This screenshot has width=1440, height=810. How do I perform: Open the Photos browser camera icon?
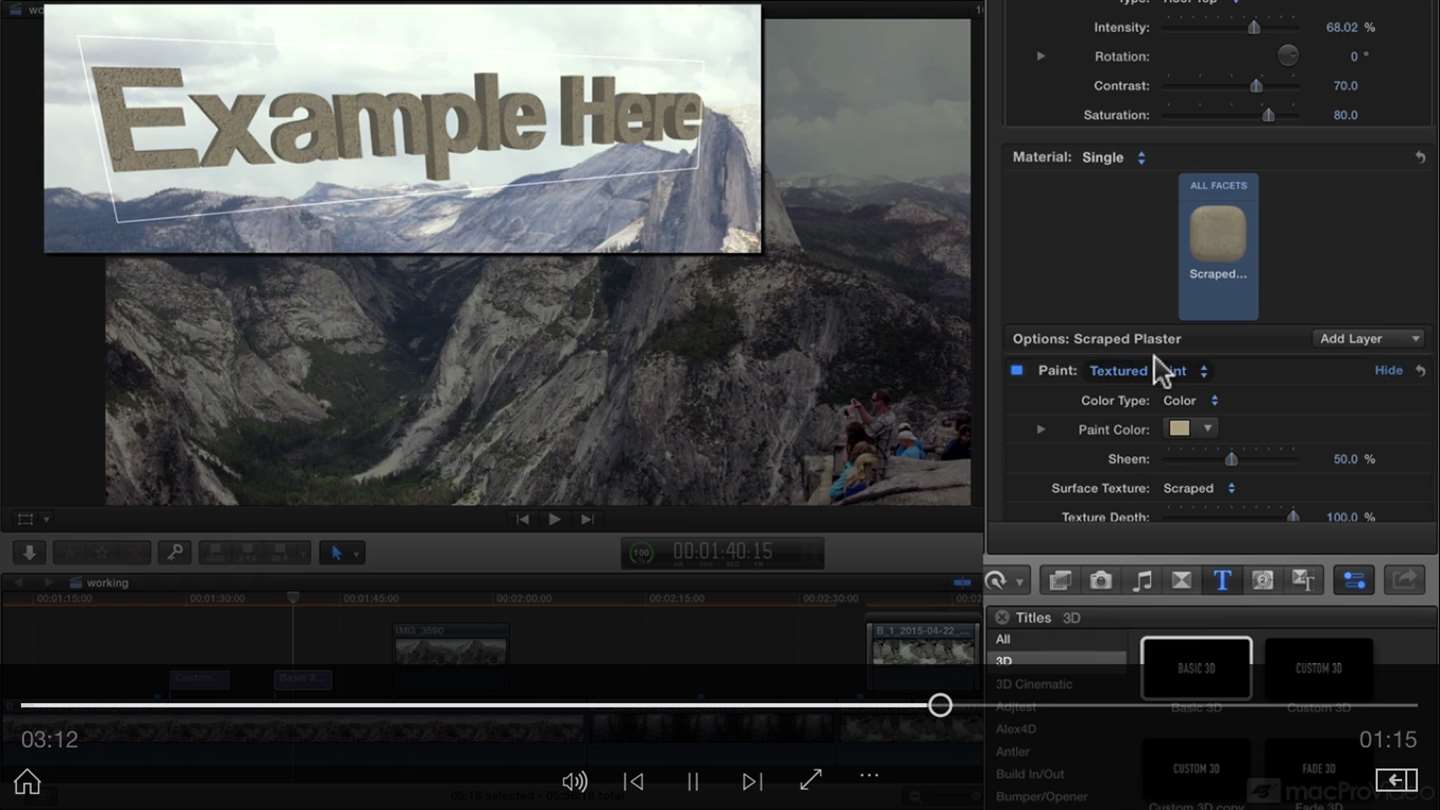point(1101,580)
